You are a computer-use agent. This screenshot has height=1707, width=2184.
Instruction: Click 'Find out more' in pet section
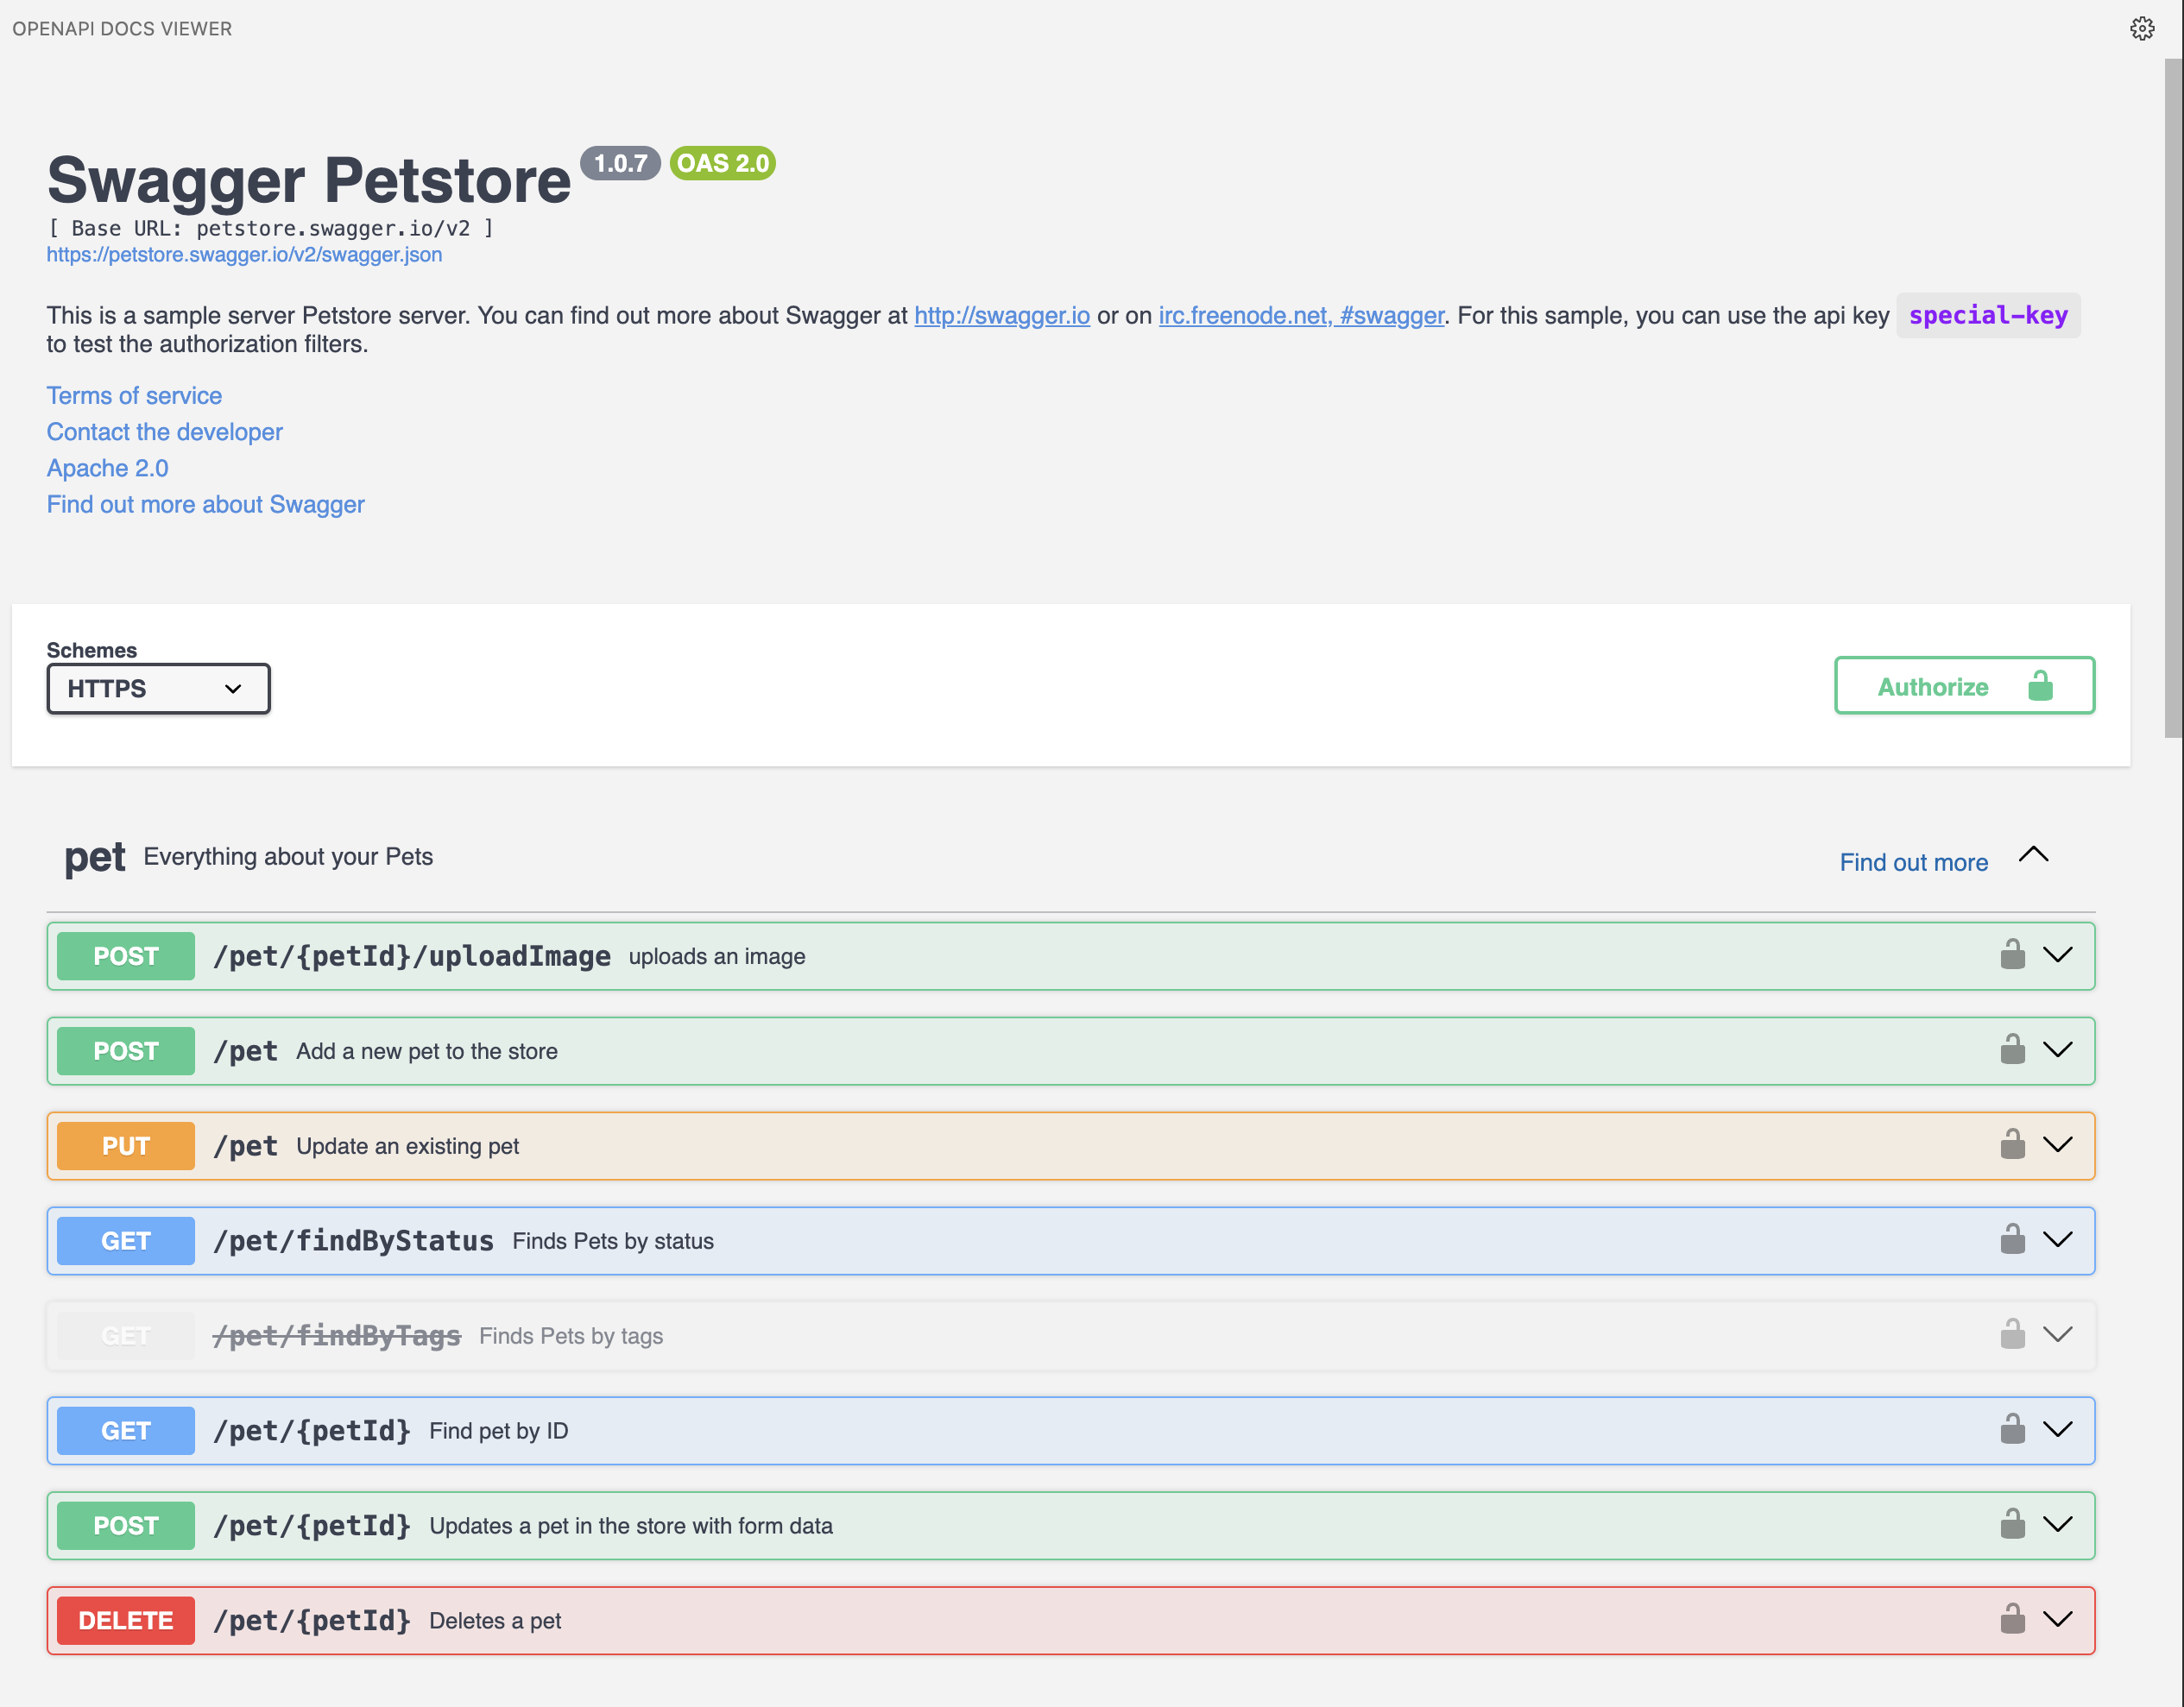pos(1913,863)
